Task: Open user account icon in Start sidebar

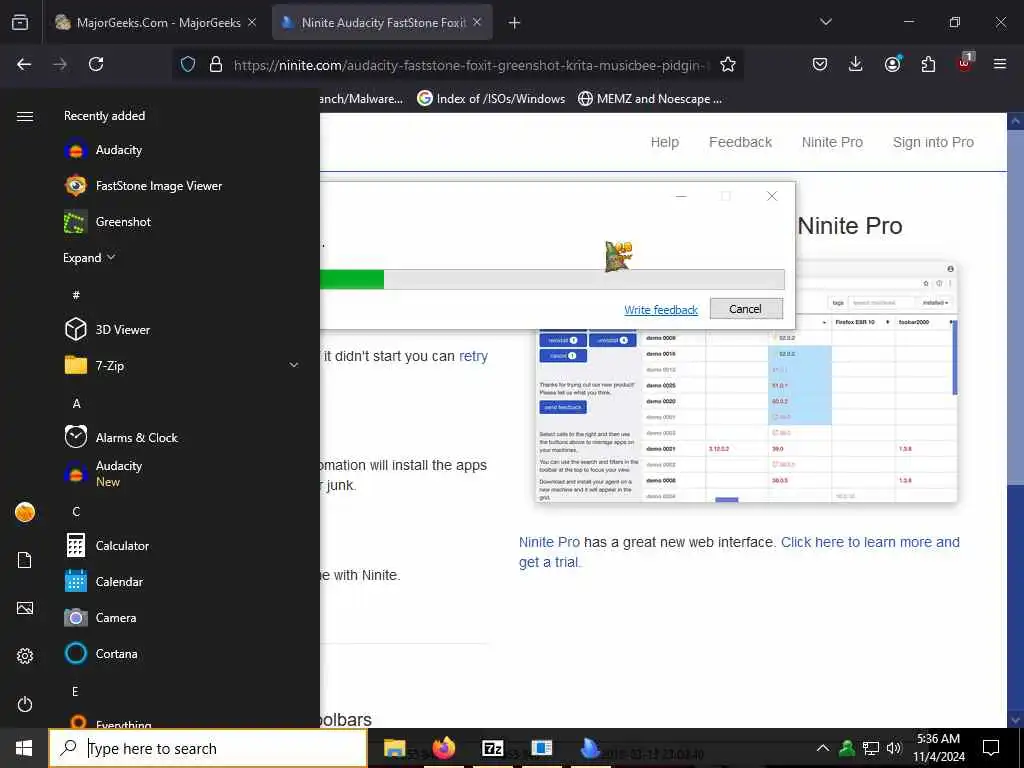Action: coord(25,512)
